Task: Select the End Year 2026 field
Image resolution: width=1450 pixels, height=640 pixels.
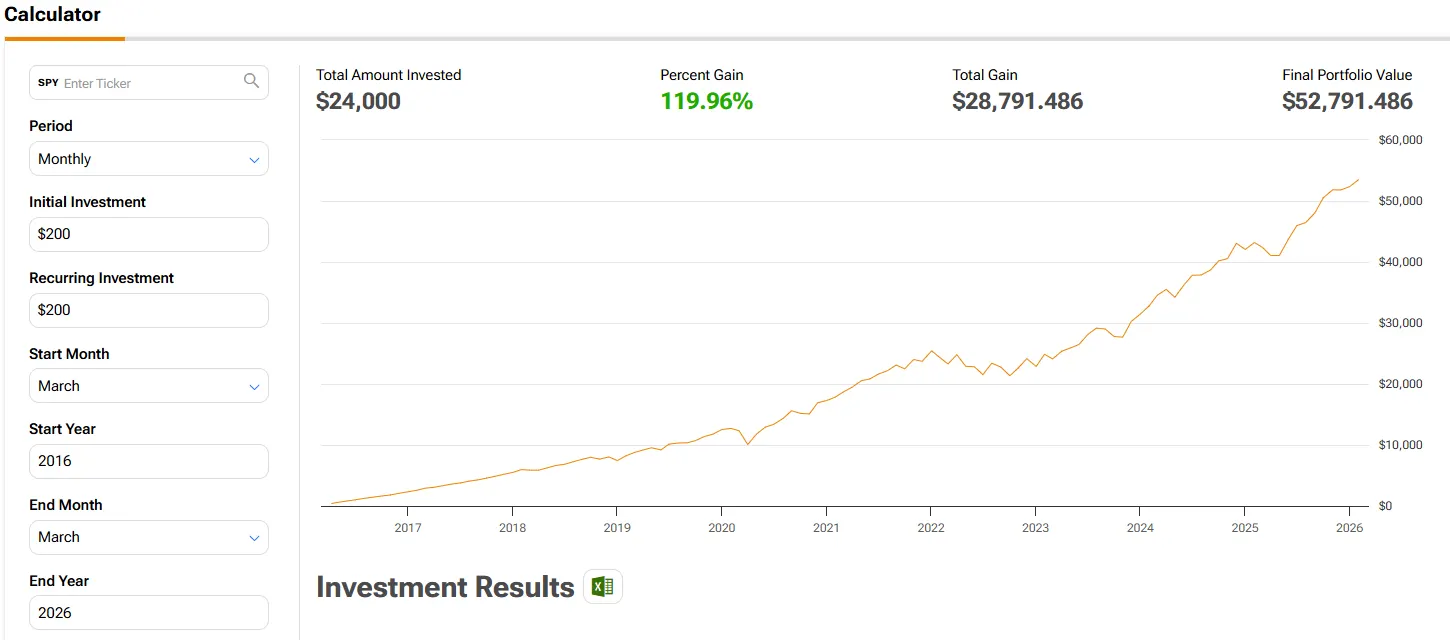Action: [x=148, y=613]
